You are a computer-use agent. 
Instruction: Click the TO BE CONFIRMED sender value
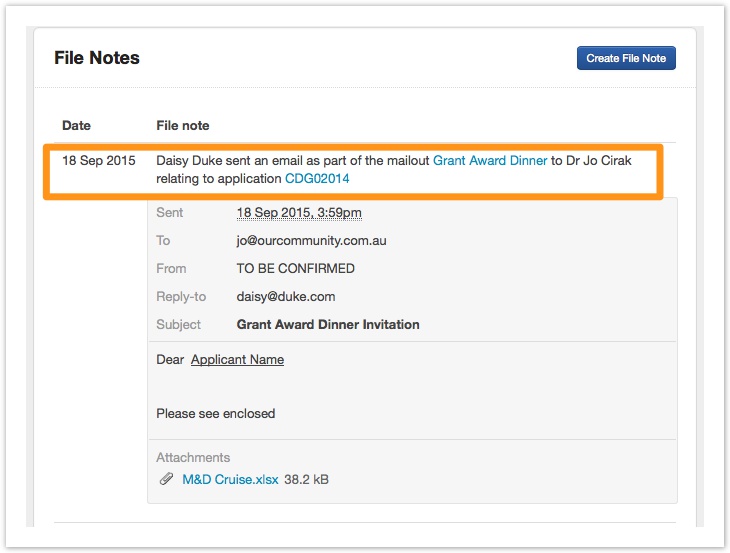coord(295,268)
